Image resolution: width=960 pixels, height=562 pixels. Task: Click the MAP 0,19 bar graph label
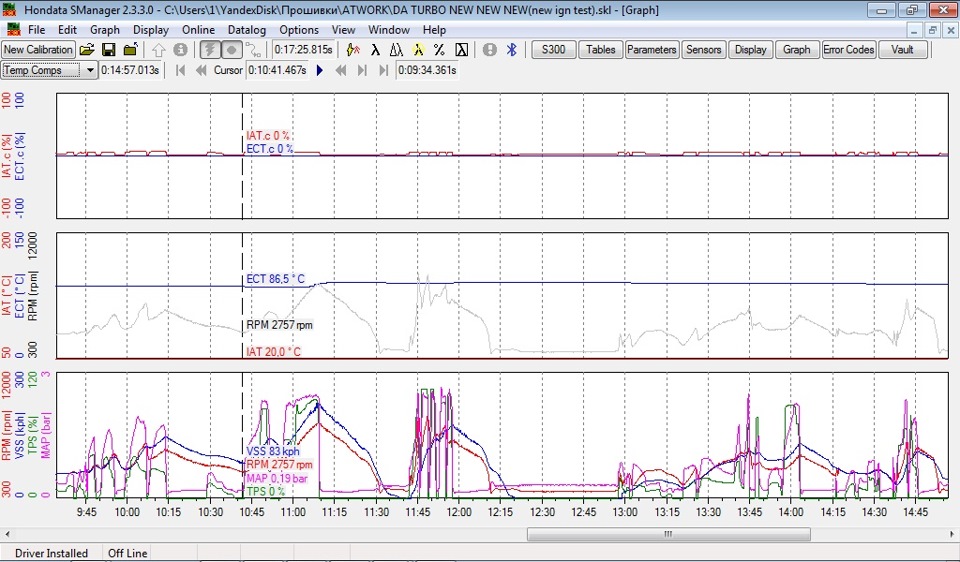pyautogui.click(x=277, y=478)
